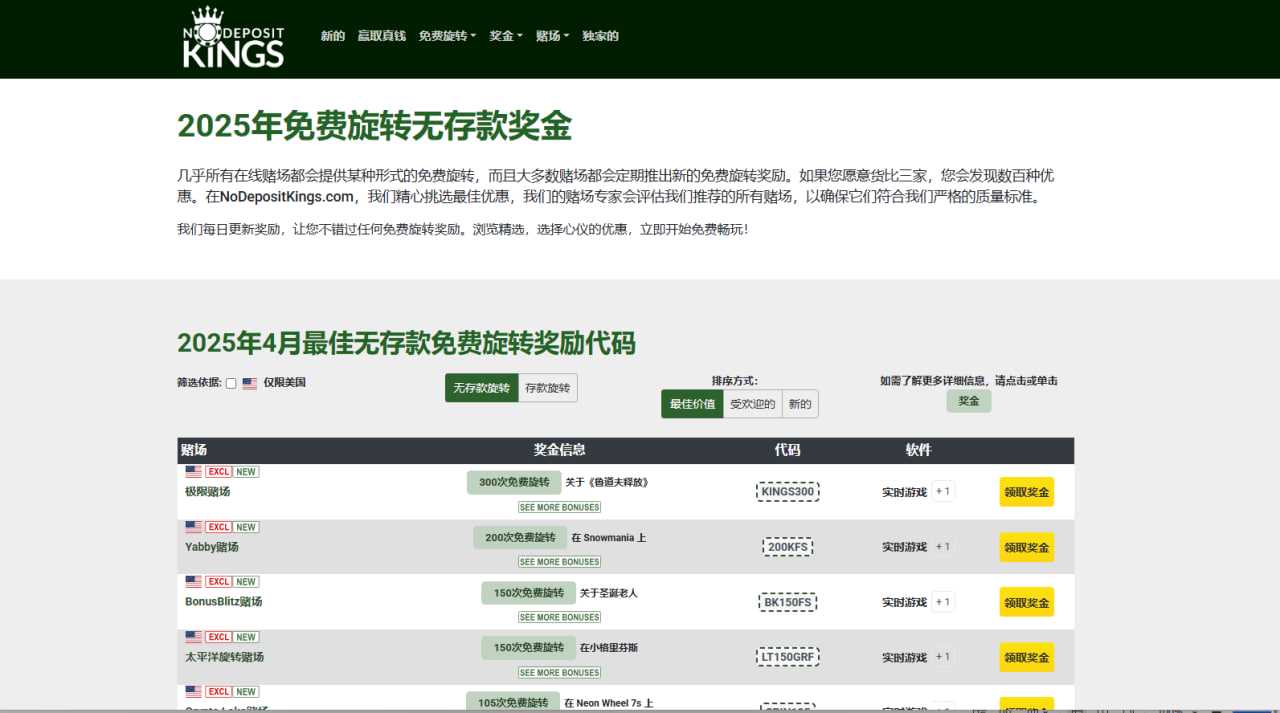
Task: Click the US flag icon beside 仅限美国
Action: pyautogui.click(x=250, y=383)
